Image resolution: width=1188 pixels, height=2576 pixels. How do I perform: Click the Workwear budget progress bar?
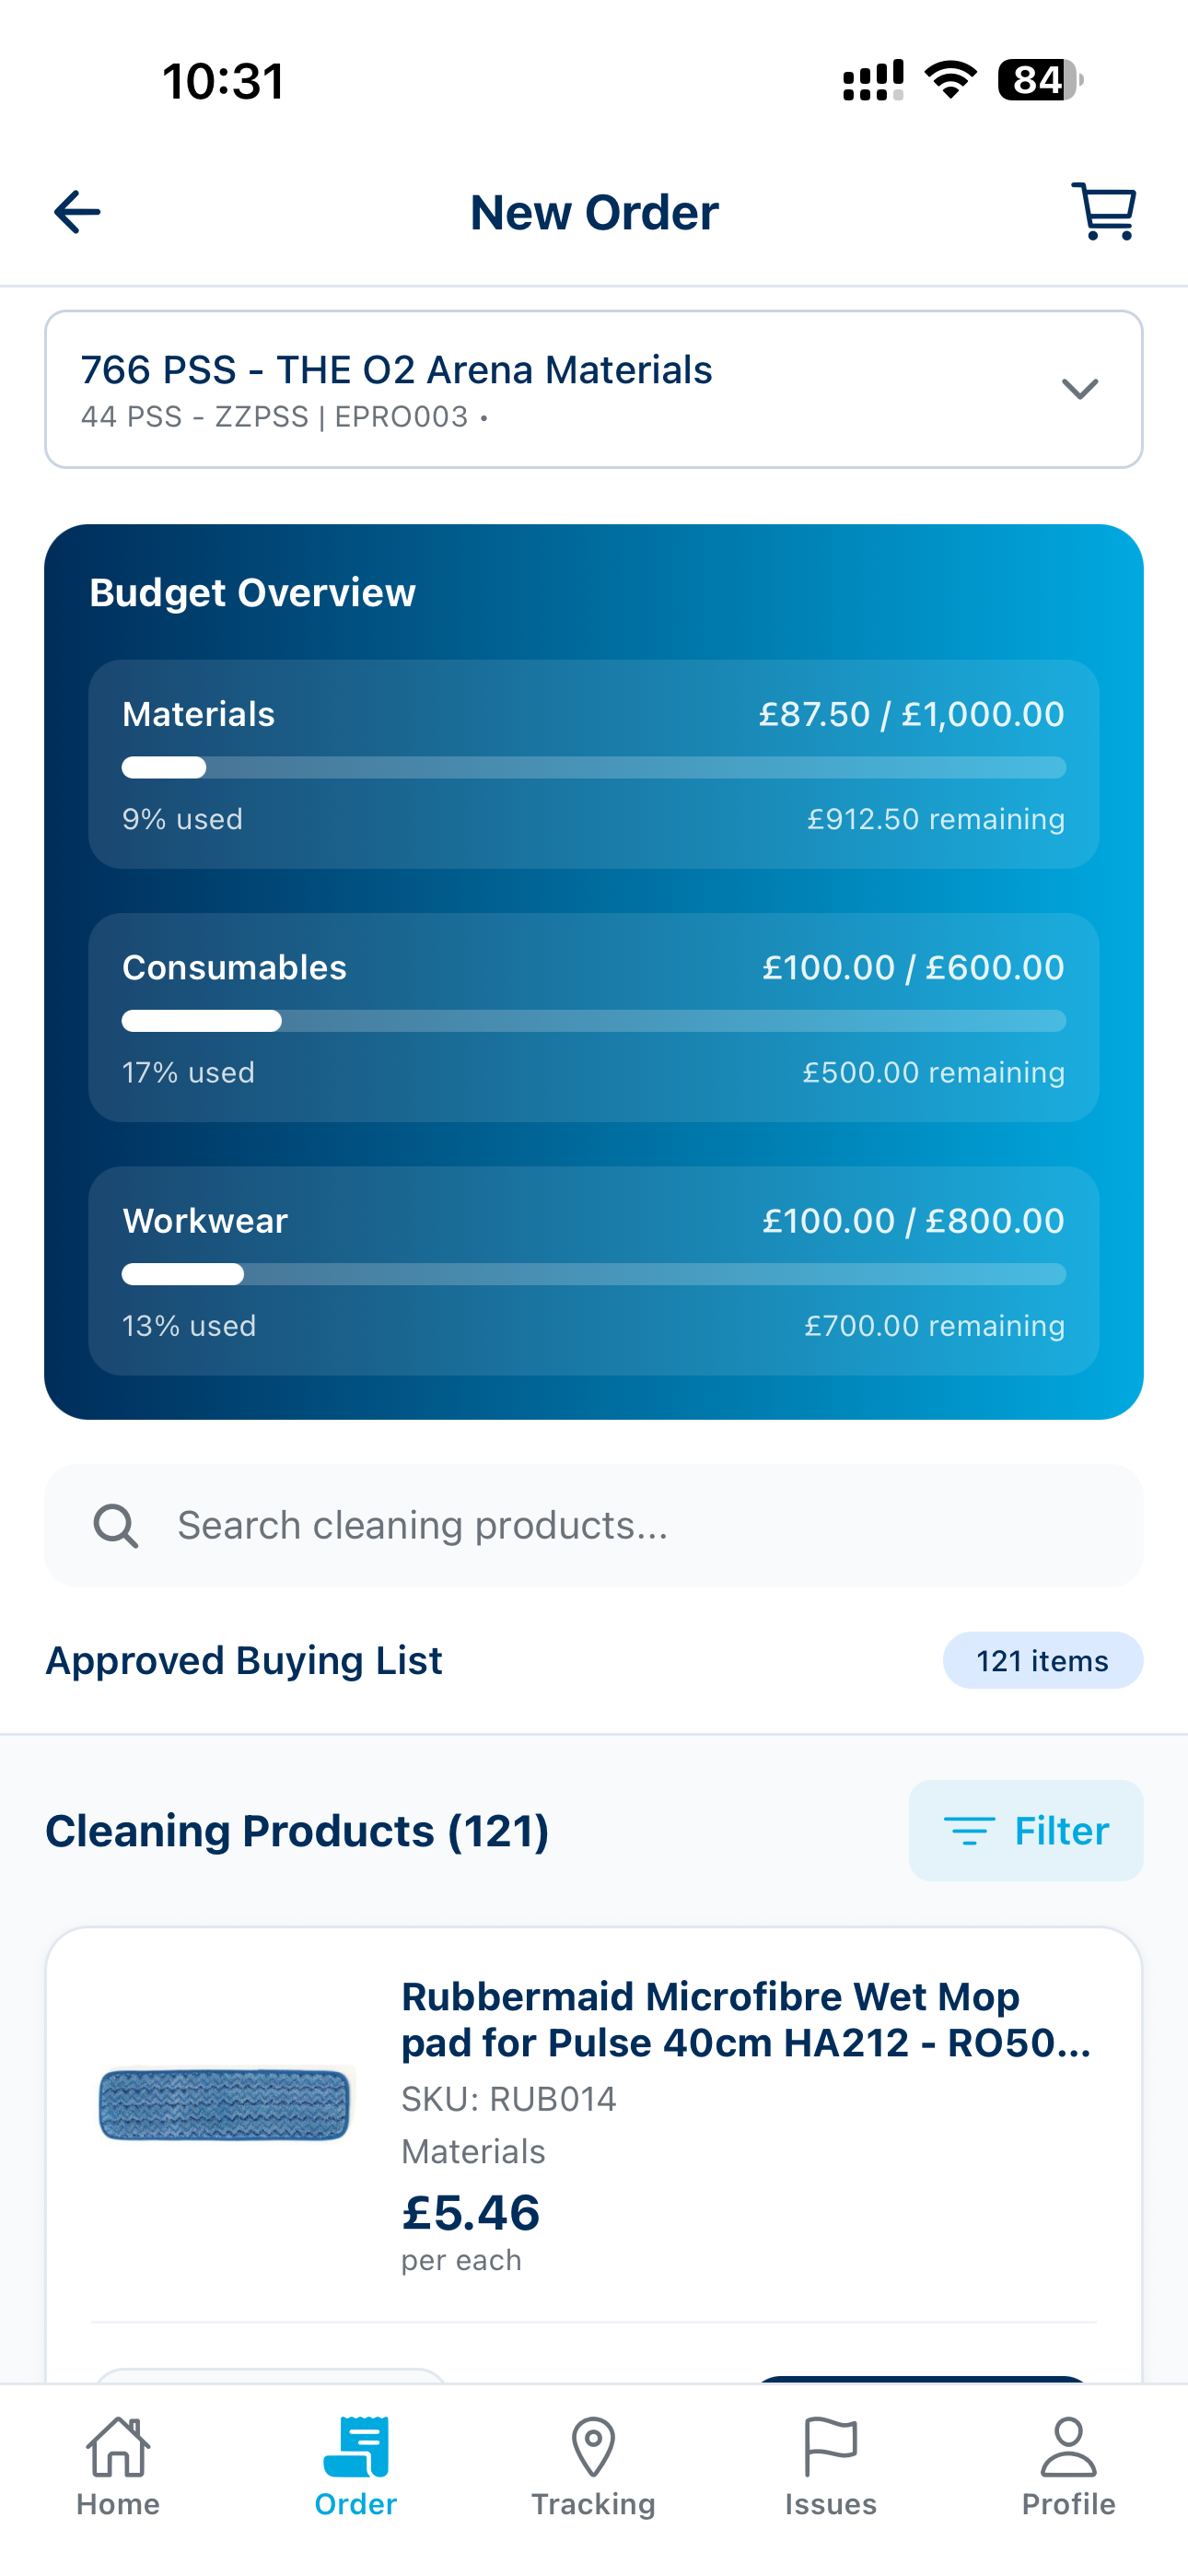(594, 1274)
